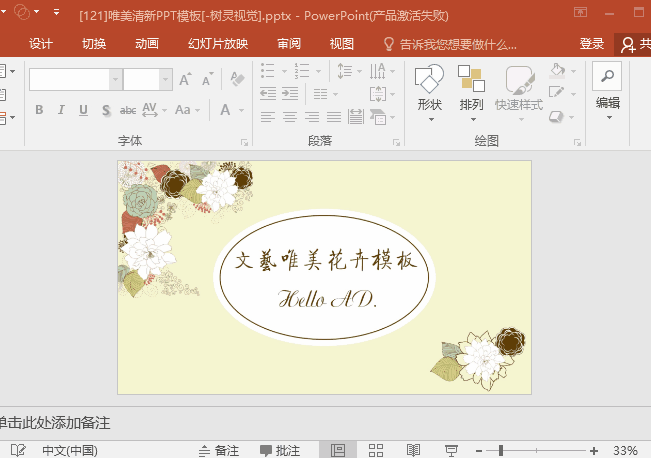This screenshot has height=458, width=651.
Task: Toggle the Notes (备注) pane
Action: click(219, 450)
